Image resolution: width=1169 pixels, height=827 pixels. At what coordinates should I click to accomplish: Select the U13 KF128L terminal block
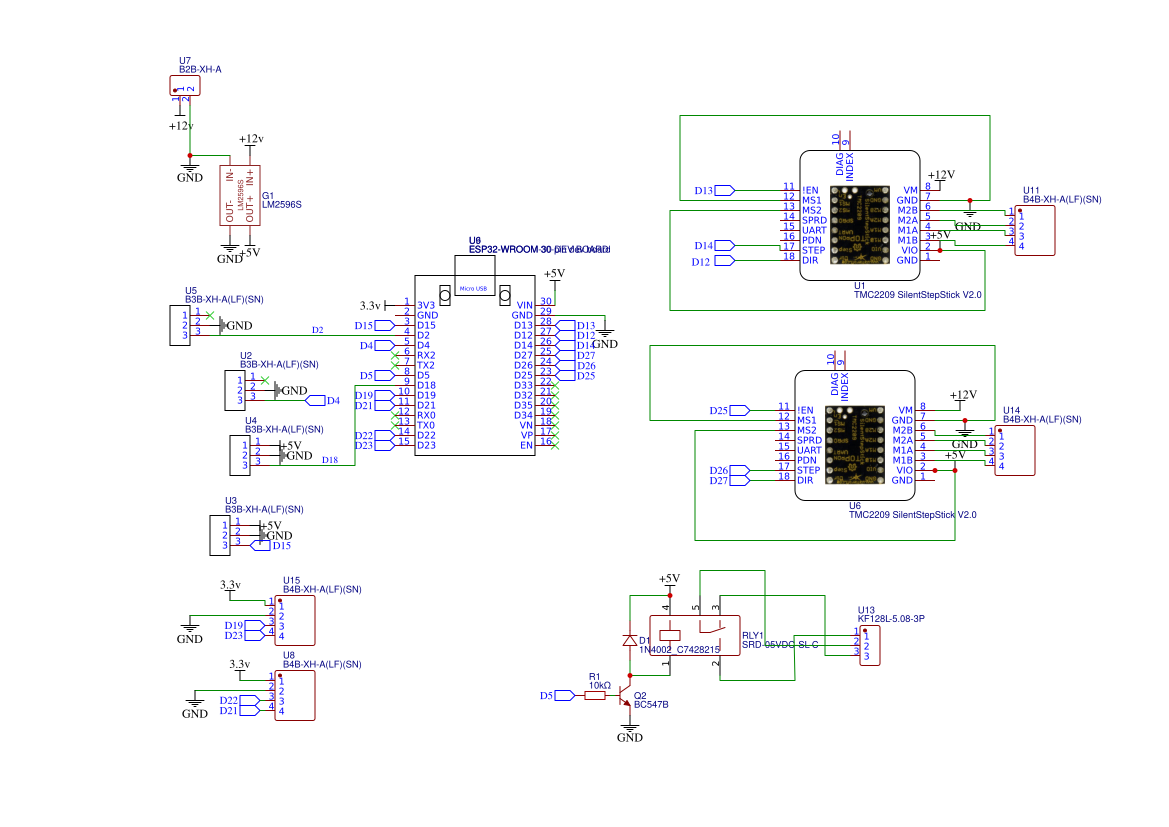[x=869, y=646]
